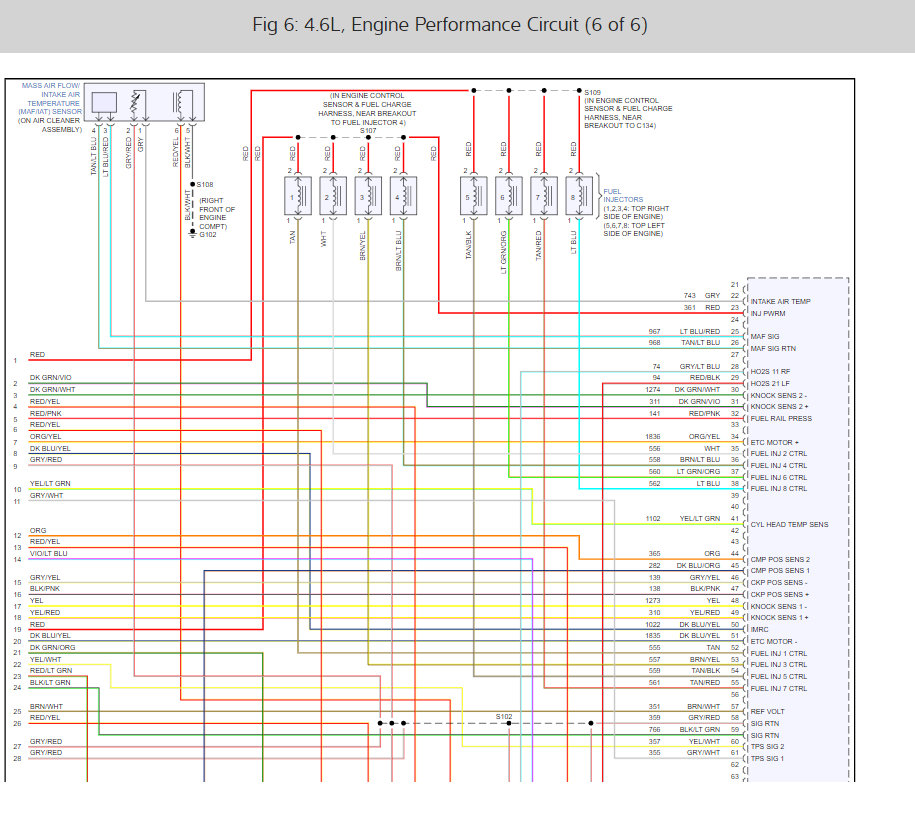Click the CKP POS SENS + label
This screenshot has width=915, height=816.
click(x=780, y=594)
